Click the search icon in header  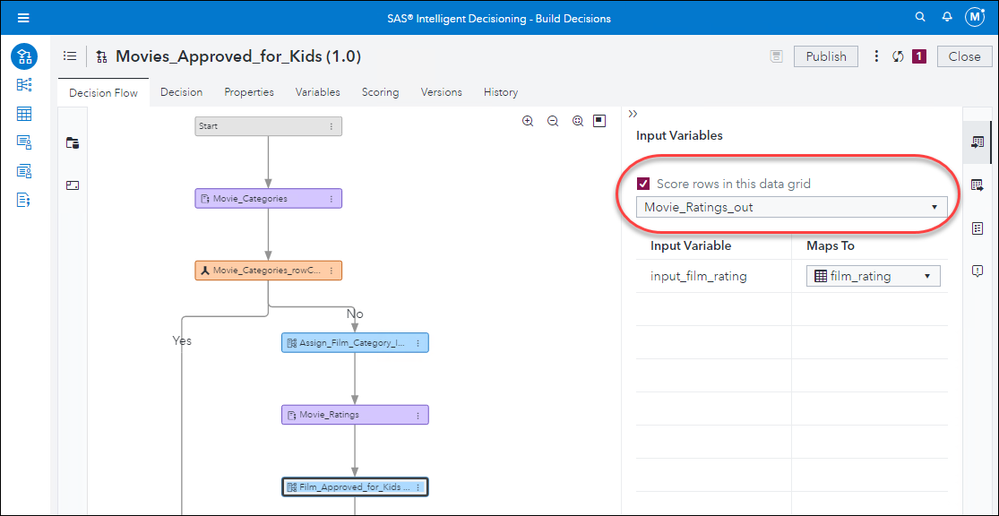921,18
